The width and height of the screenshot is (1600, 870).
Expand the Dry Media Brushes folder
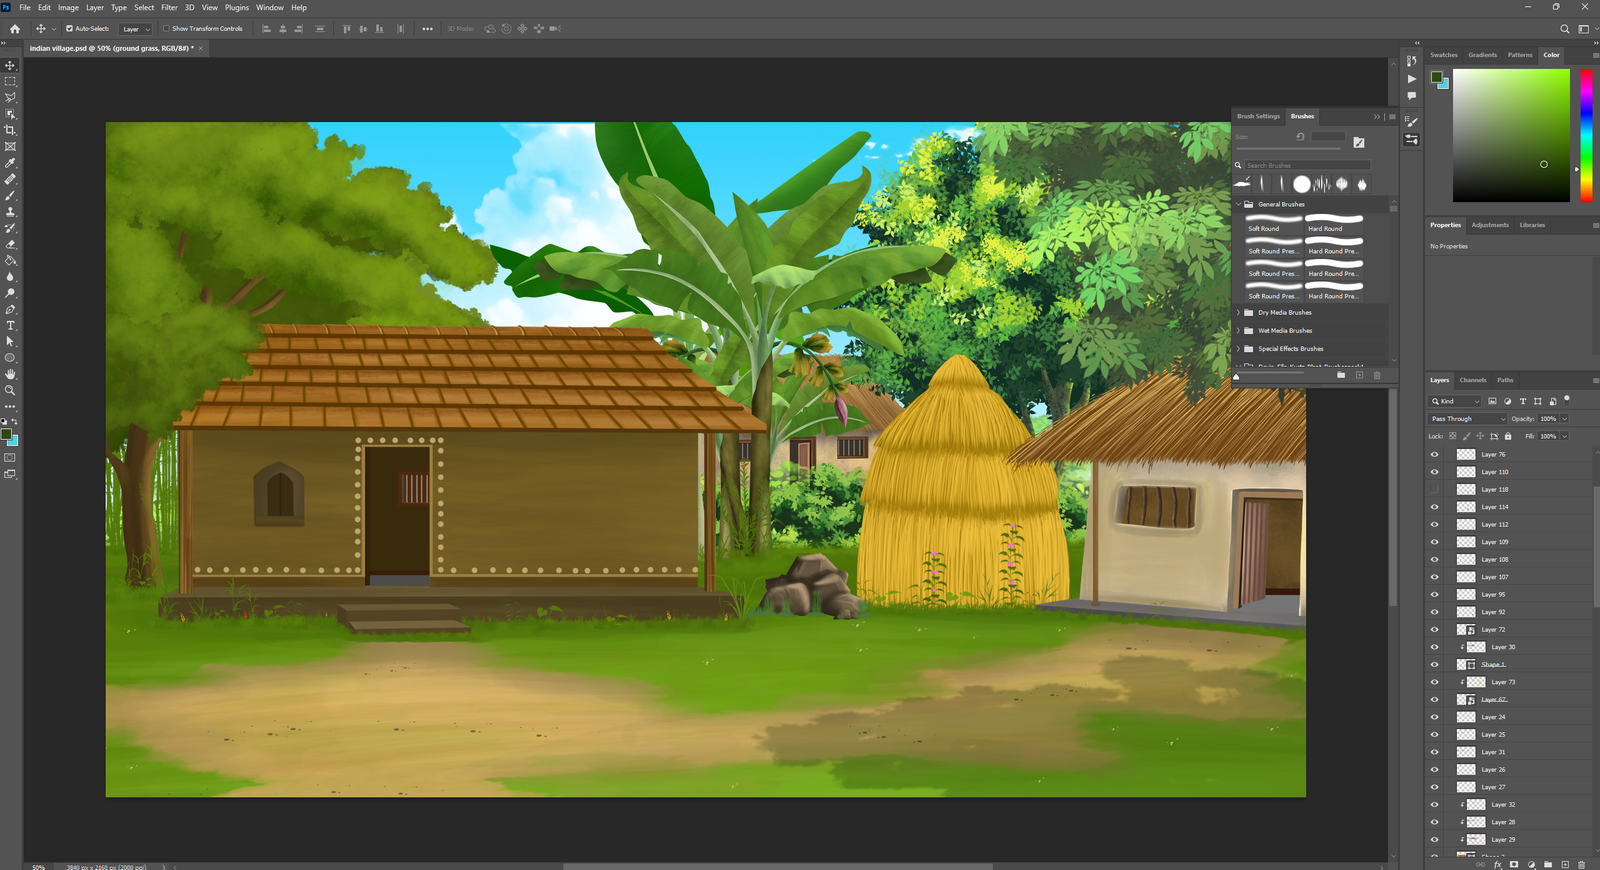click(1238, 313)
